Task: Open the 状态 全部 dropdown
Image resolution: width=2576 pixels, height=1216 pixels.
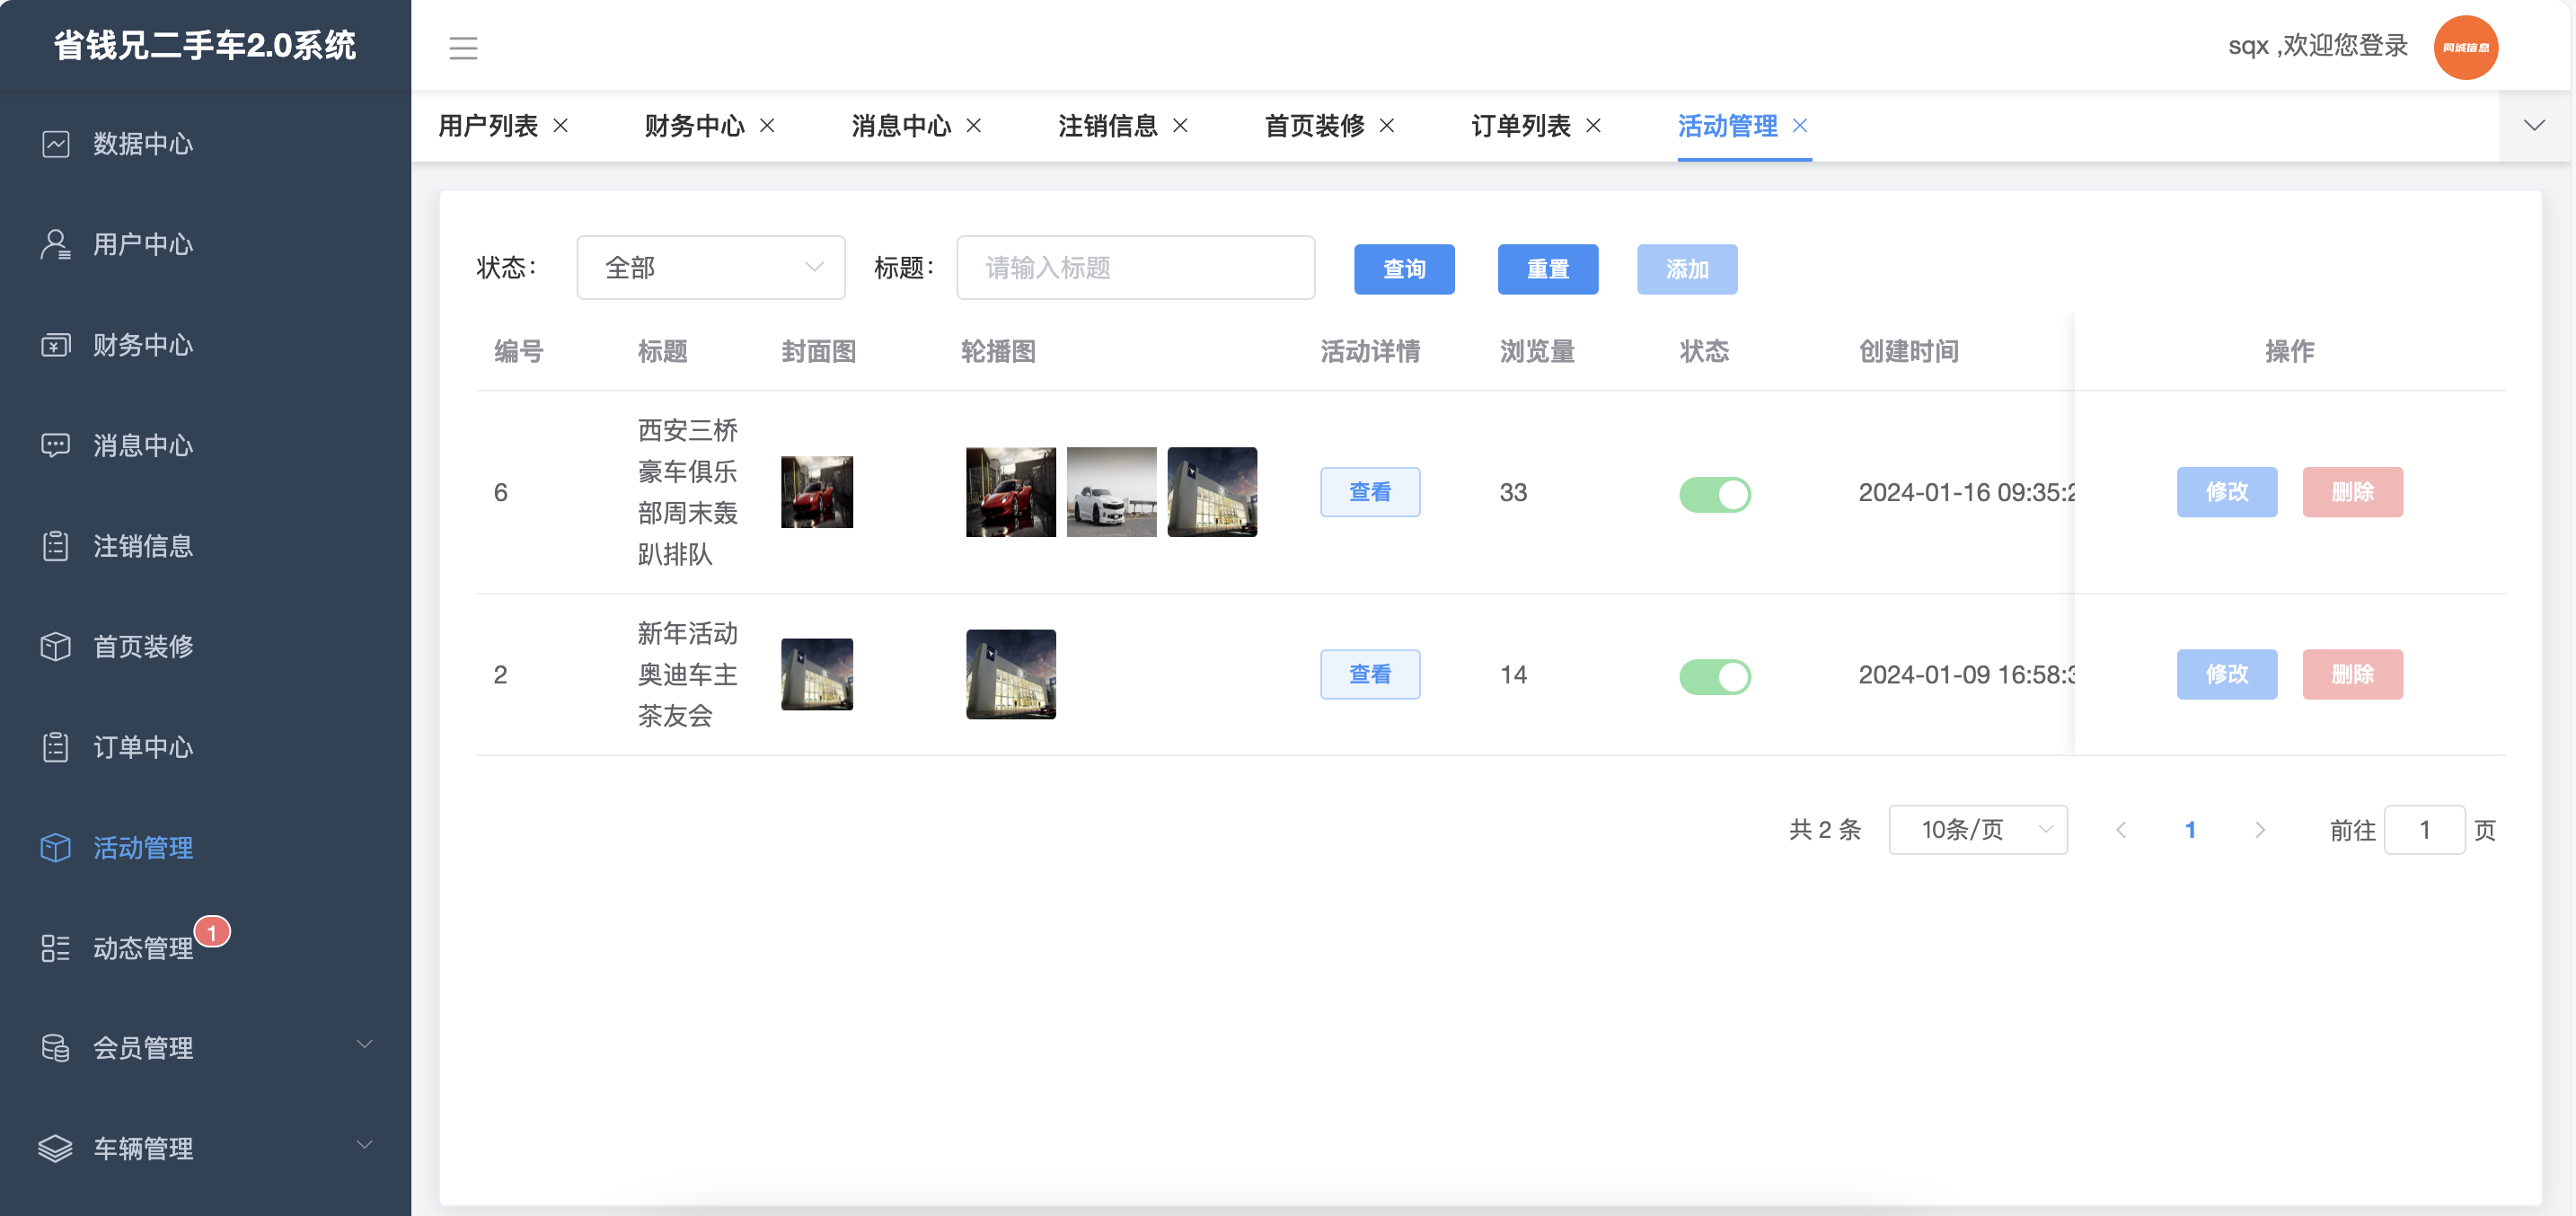Action: (711, 267)
